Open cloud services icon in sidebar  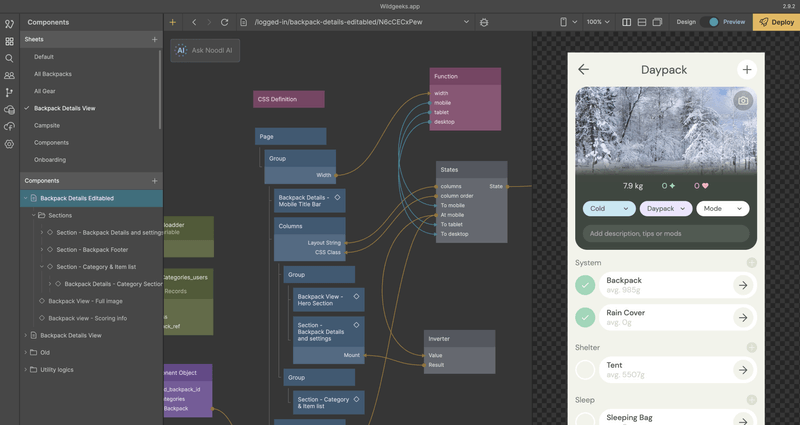point(9,110)
